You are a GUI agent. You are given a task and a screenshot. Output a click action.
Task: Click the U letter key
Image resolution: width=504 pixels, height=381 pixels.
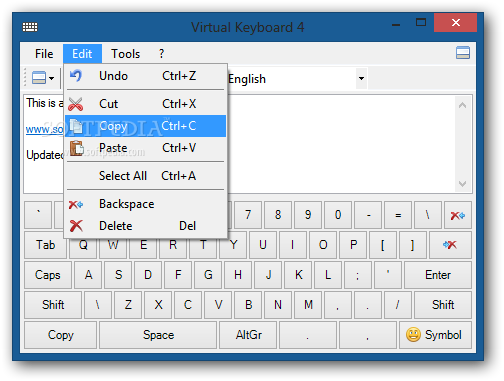click(x=263, y=245)
